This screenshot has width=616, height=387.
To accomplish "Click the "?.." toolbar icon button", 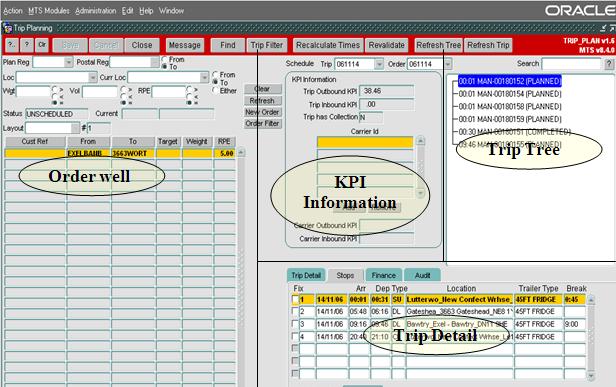I will click(12, 45).
